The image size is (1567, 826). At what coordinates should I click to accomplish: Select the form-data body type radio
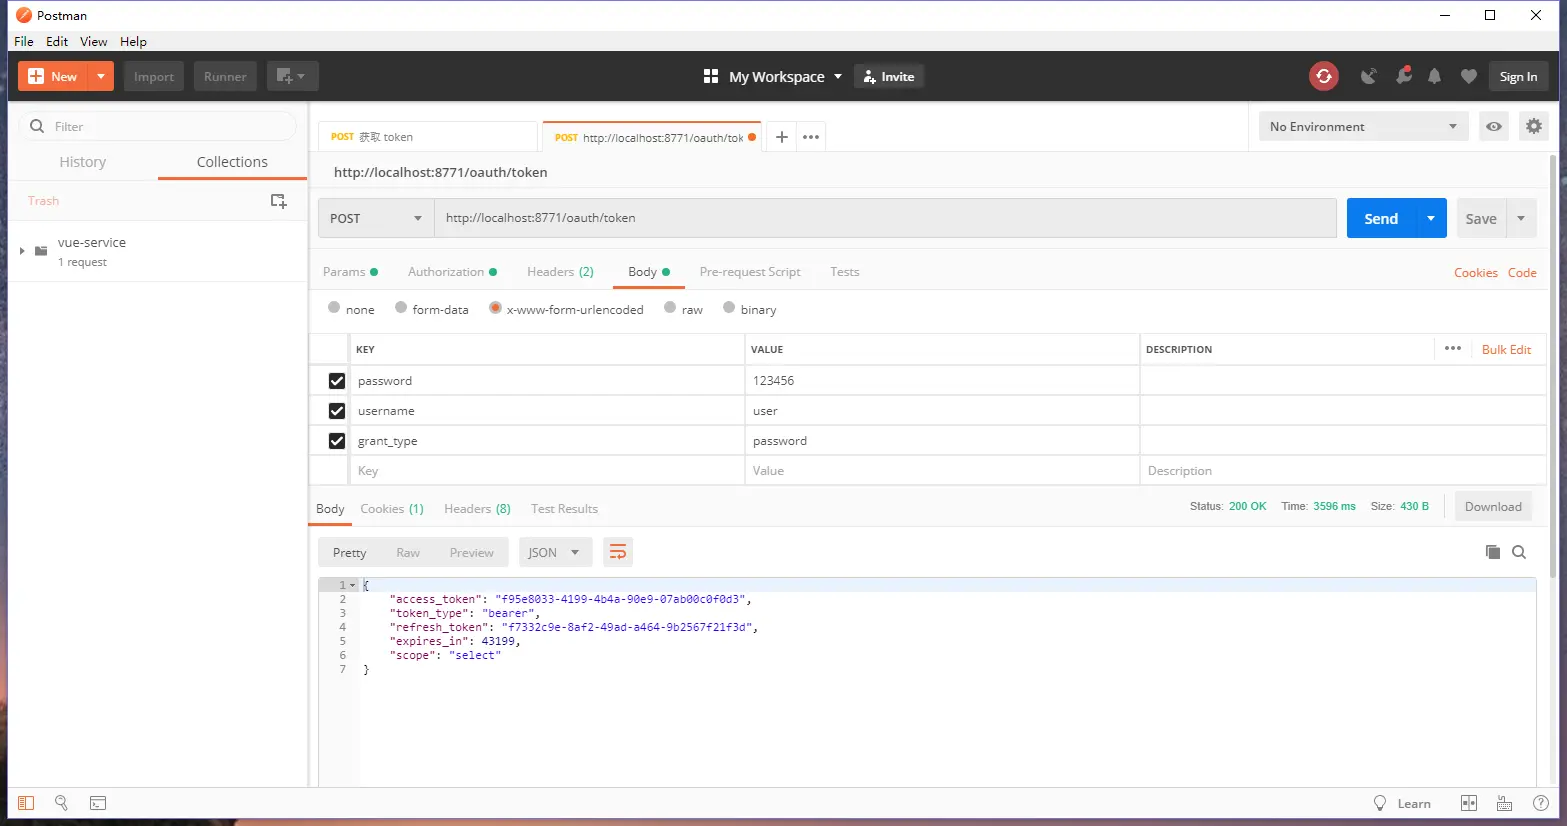click(x=401, y=308)
